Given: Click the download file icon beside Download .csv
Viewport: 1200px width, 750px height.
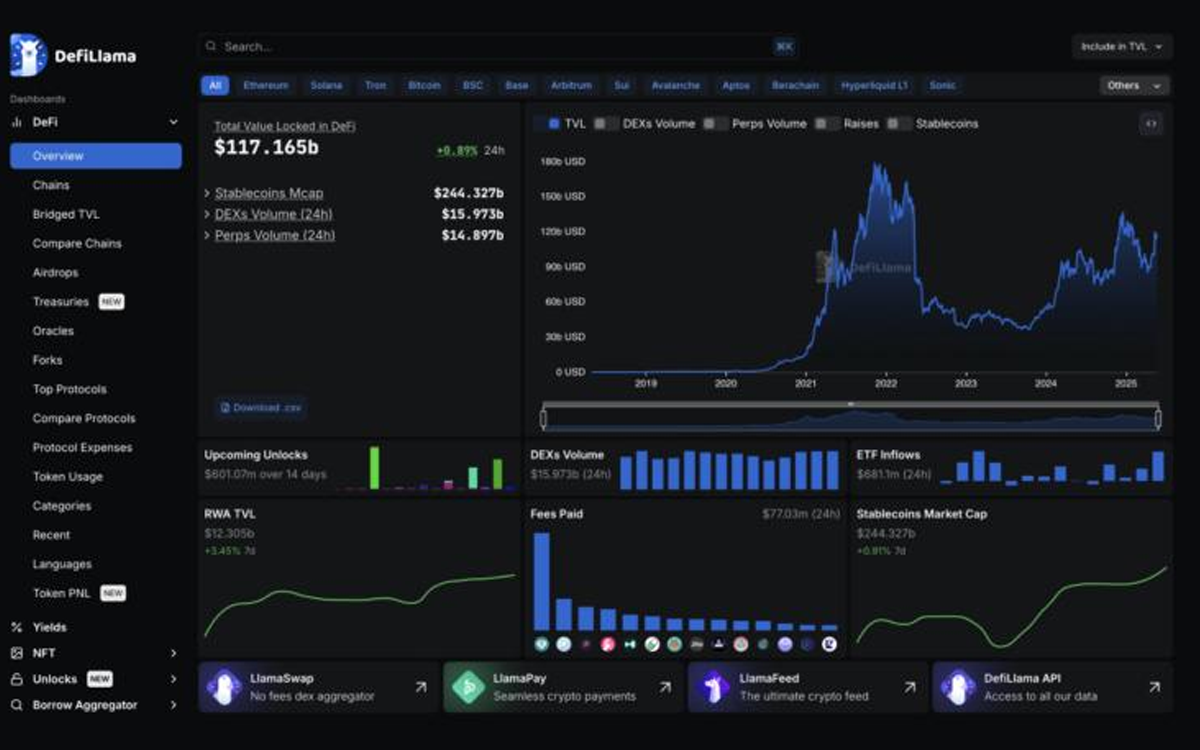Looking at the screenshot, I should (225, 408).
